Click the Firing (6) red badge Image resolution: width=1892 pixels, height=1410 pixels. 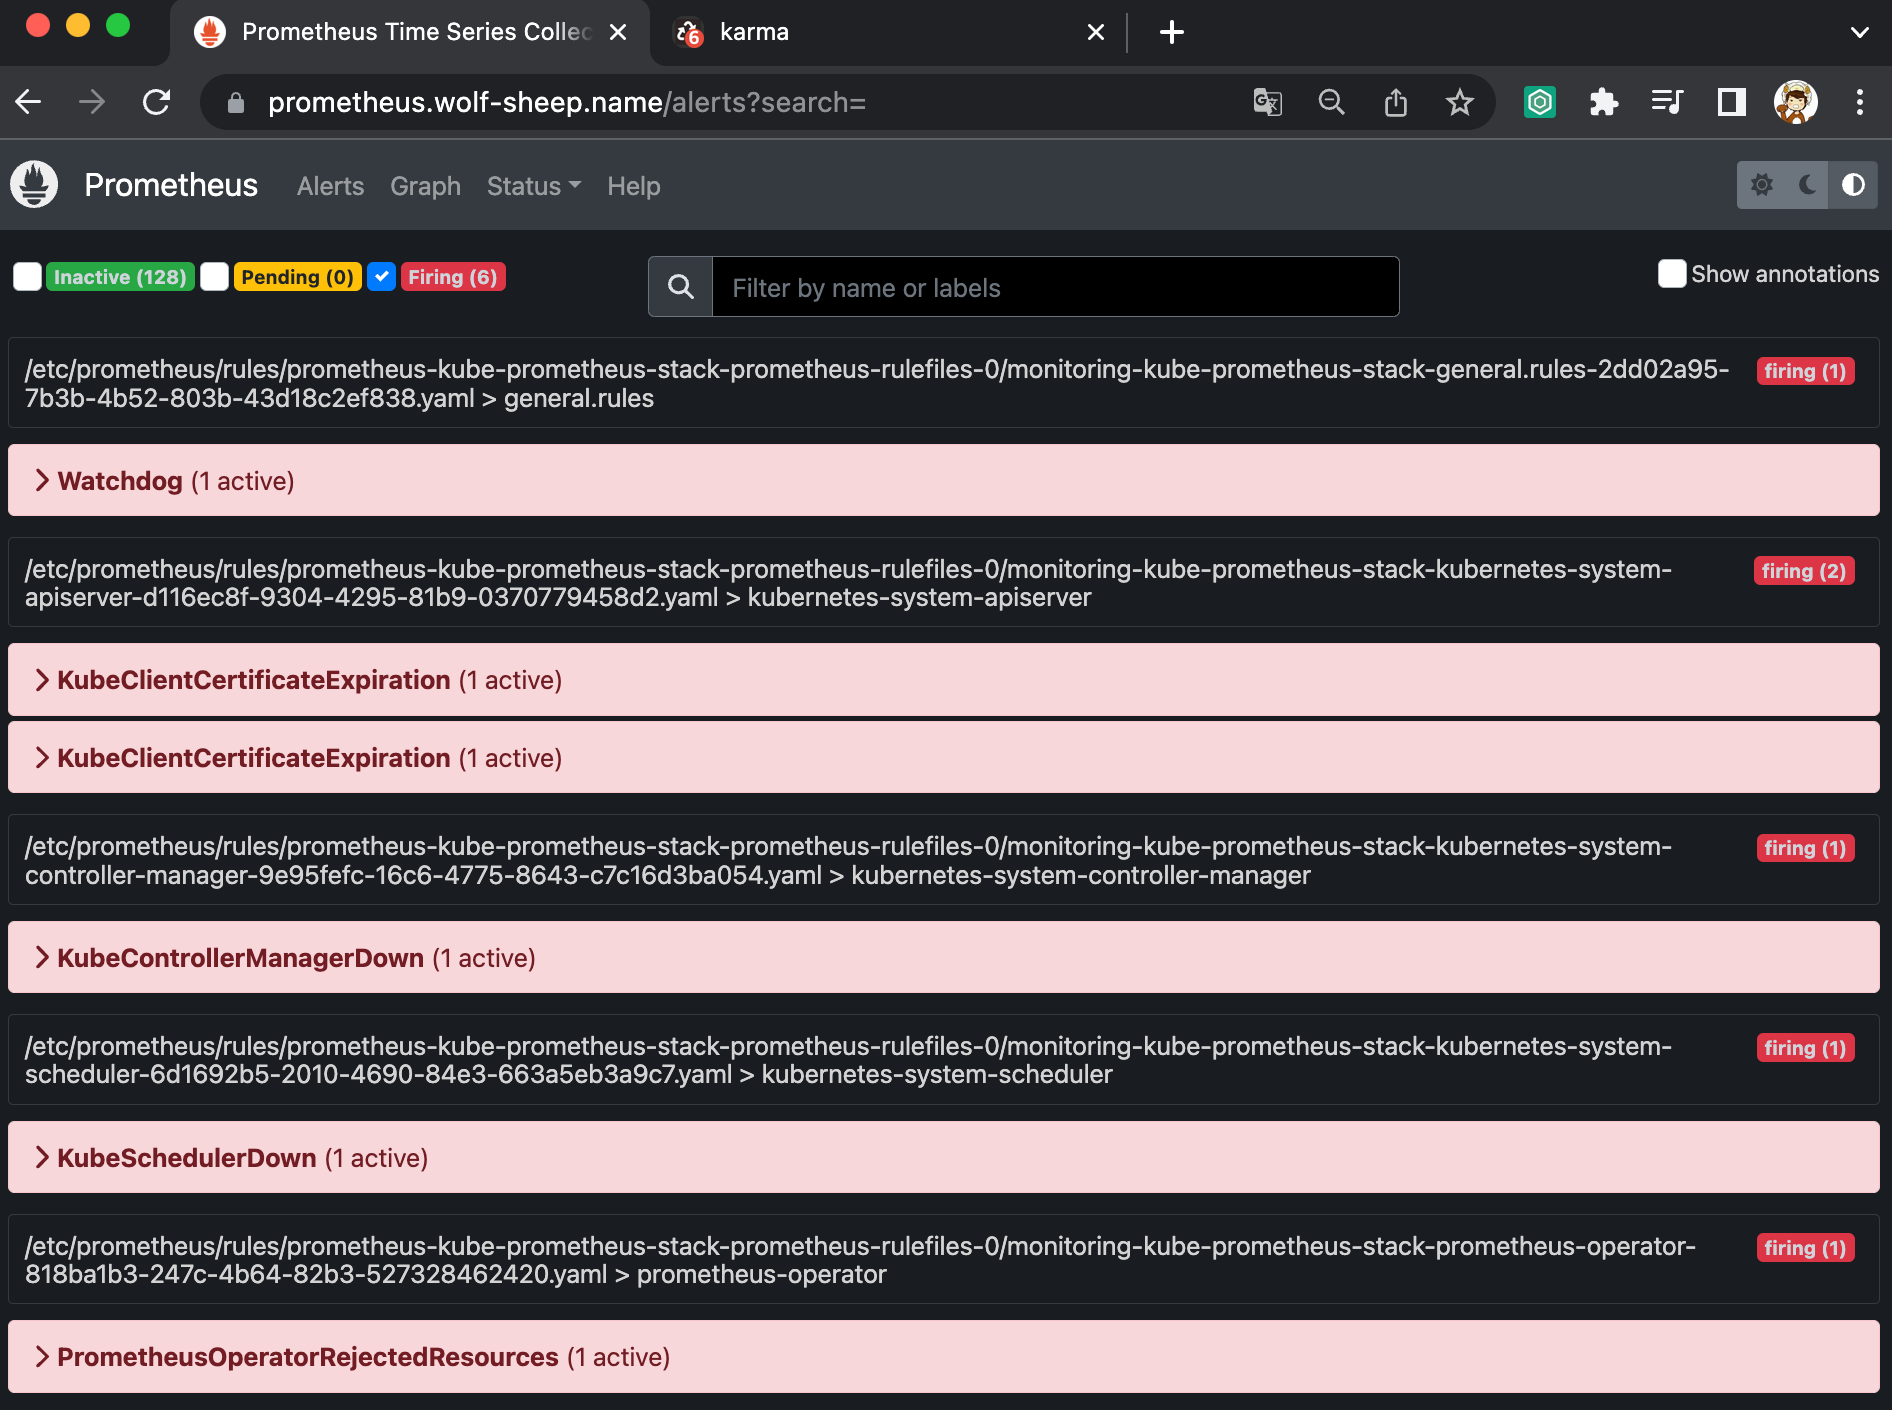pyautogui.click(x=453, y=277)
